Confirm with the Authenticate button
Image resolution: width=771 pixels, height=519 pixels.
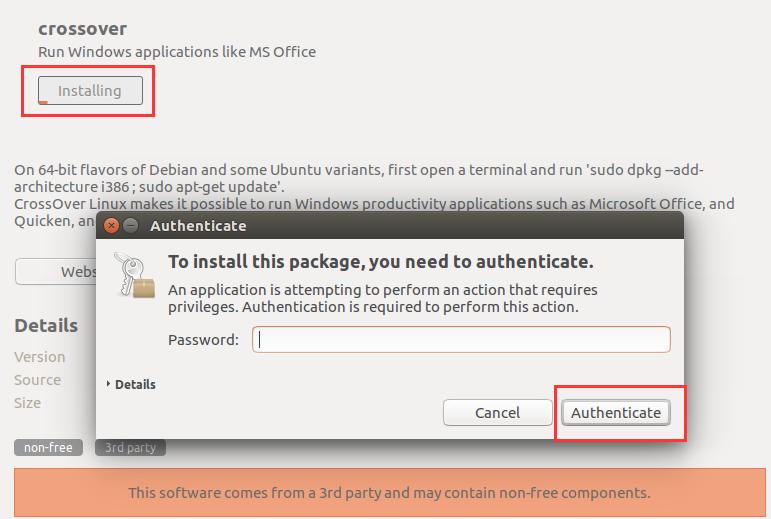click(x=615, y=412)
